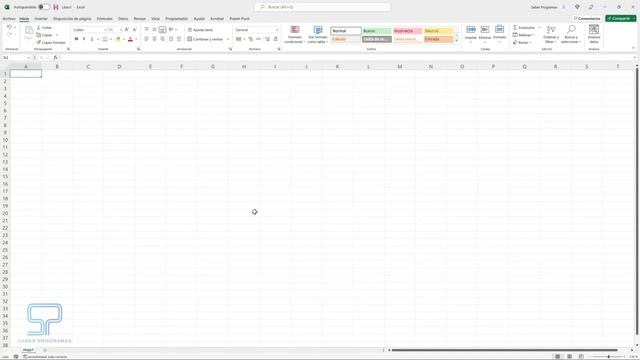The height and width of the screenshot is (360, 640).
Task: Switch to the Fórmulas tab
Action: click(104, 19)
